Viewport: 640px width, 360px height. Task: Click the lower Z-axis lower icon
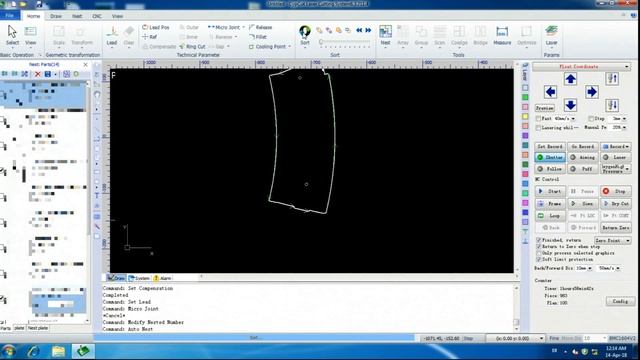click(612, 105)
